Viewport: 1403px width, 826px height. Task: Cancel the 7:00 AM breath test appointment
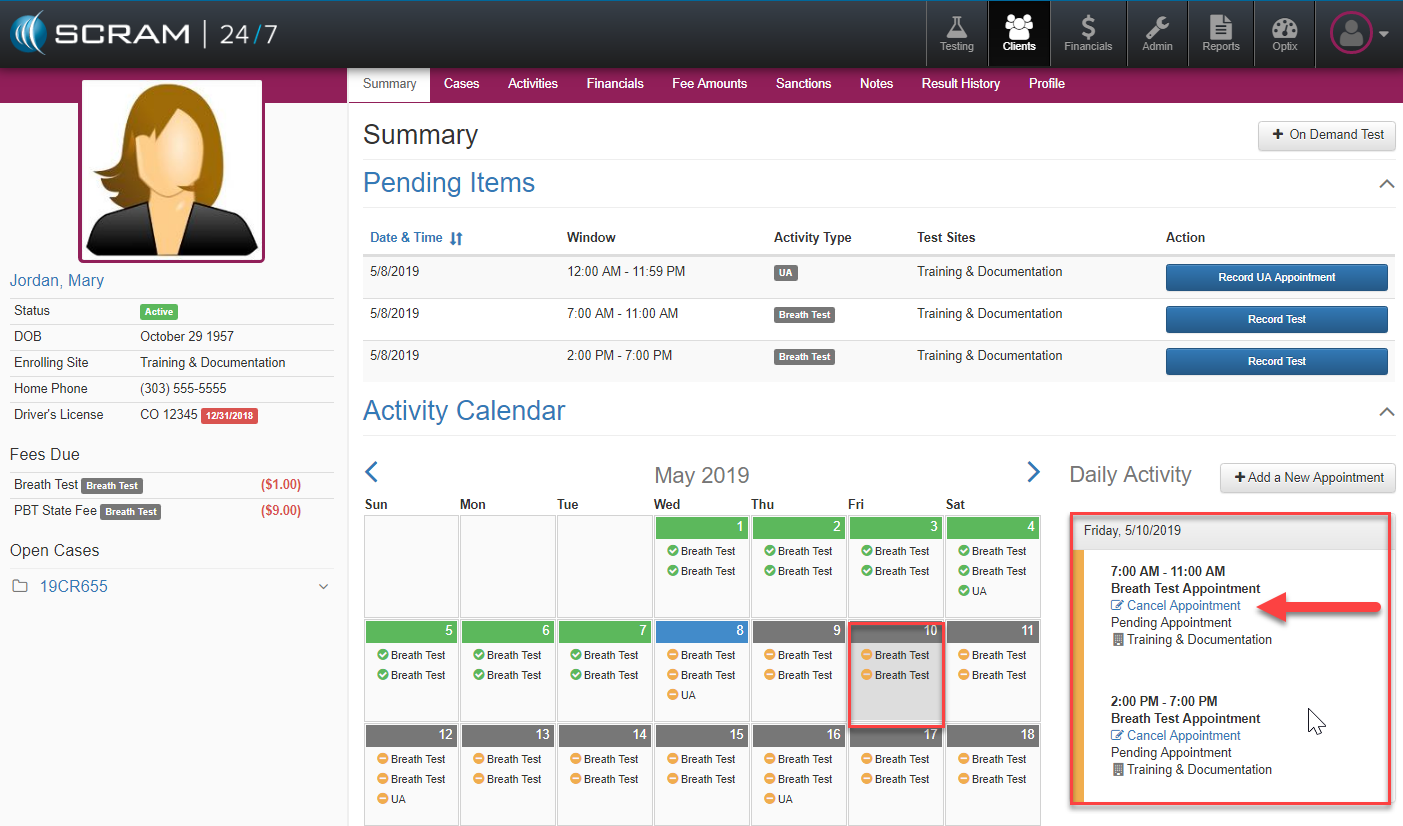tap(1183, 606)
